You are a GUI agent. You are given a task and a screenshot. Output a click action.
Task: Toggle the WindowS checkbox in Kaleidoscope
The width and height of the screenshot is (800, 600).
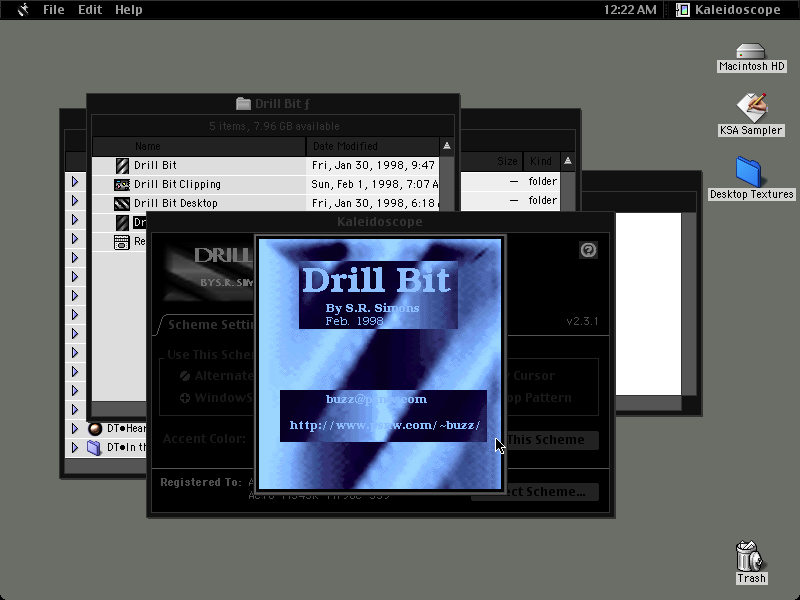click(x=185, y=397)
